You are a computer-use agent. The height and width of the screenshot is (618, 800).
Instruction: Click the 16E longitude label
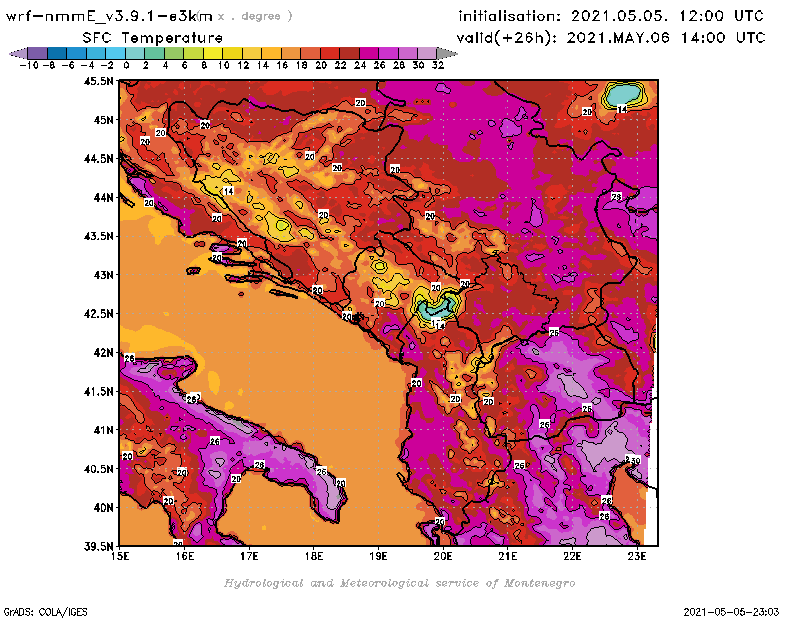coord(185,556)
